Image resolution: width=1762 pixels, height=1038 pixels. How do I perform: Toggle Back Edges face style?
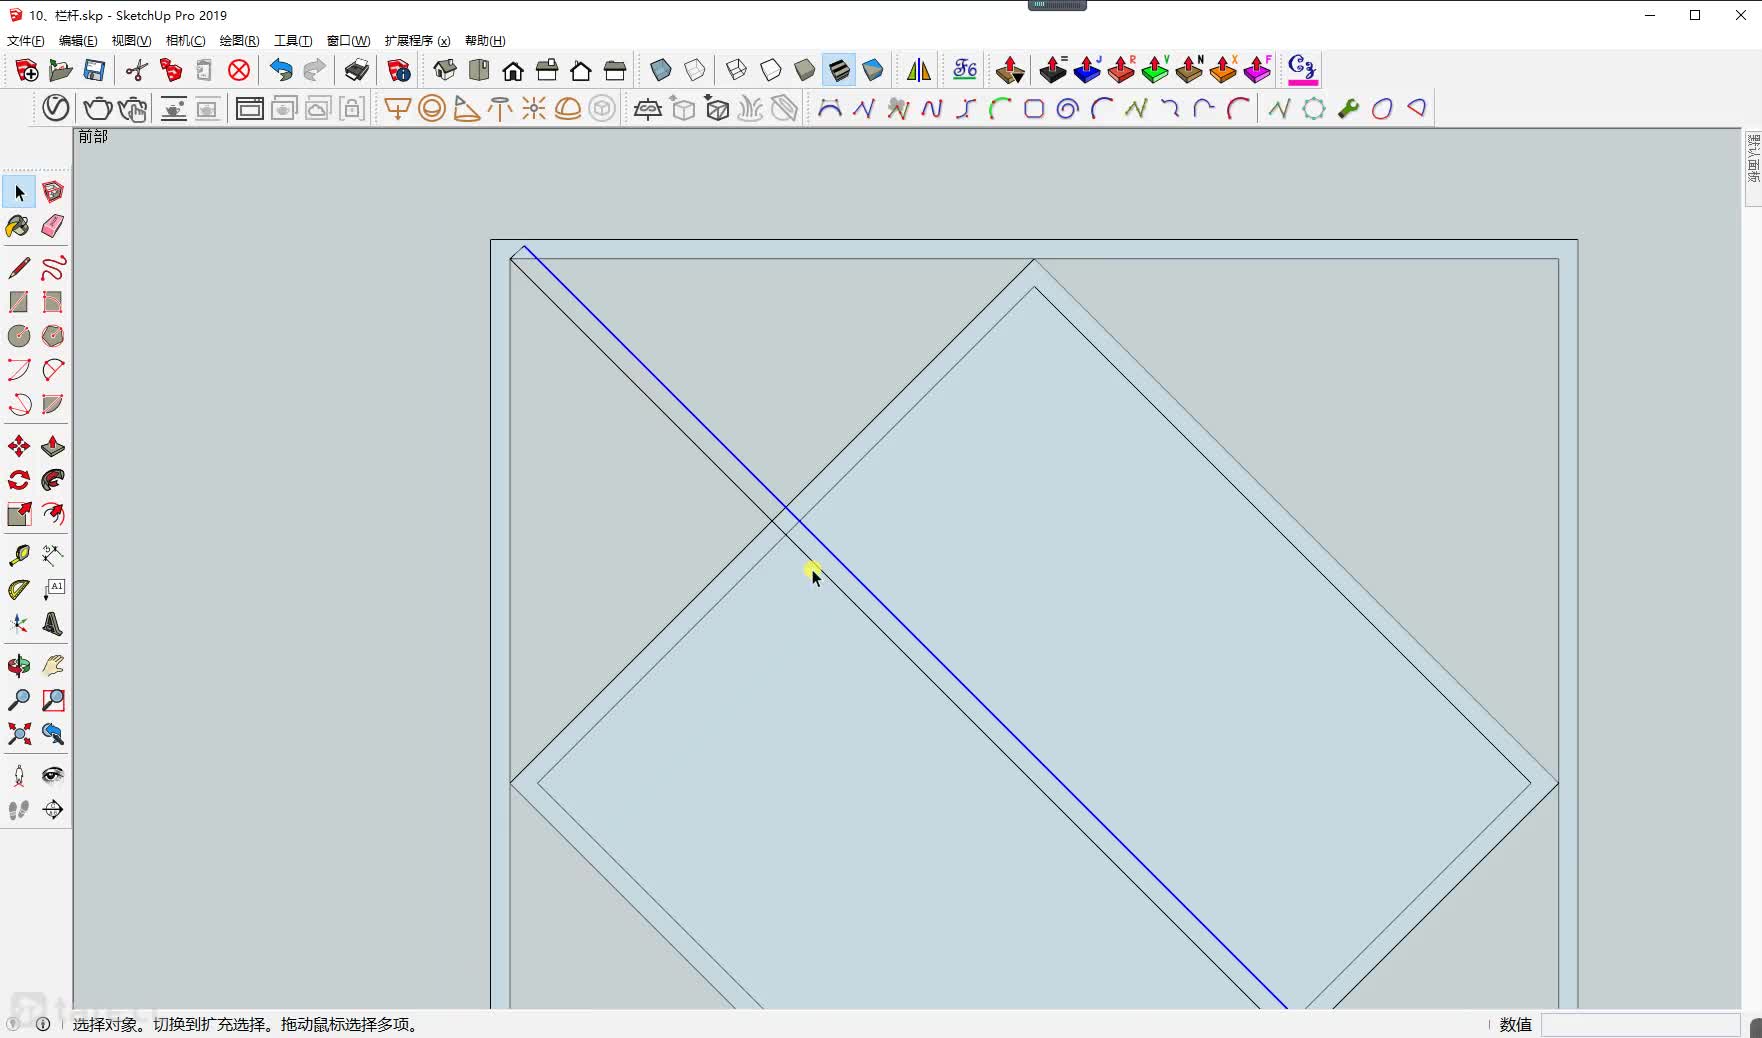pyautogui.click(x=695, y=70)
